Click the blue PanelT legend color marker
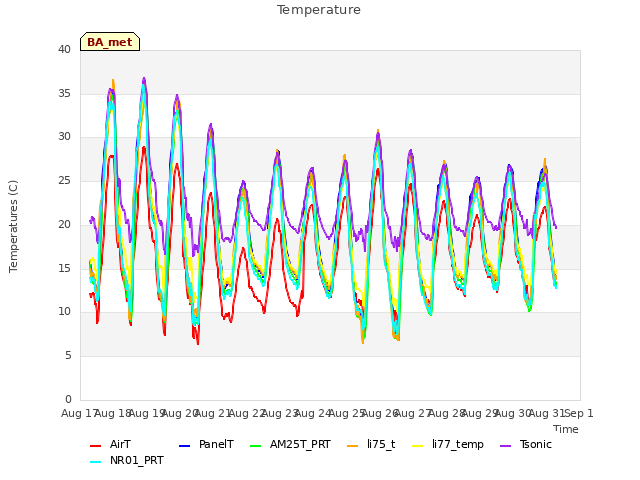Image resolution: width=640 pixels, height=480 pixels. pyautogui.click(x=184, y=446)
